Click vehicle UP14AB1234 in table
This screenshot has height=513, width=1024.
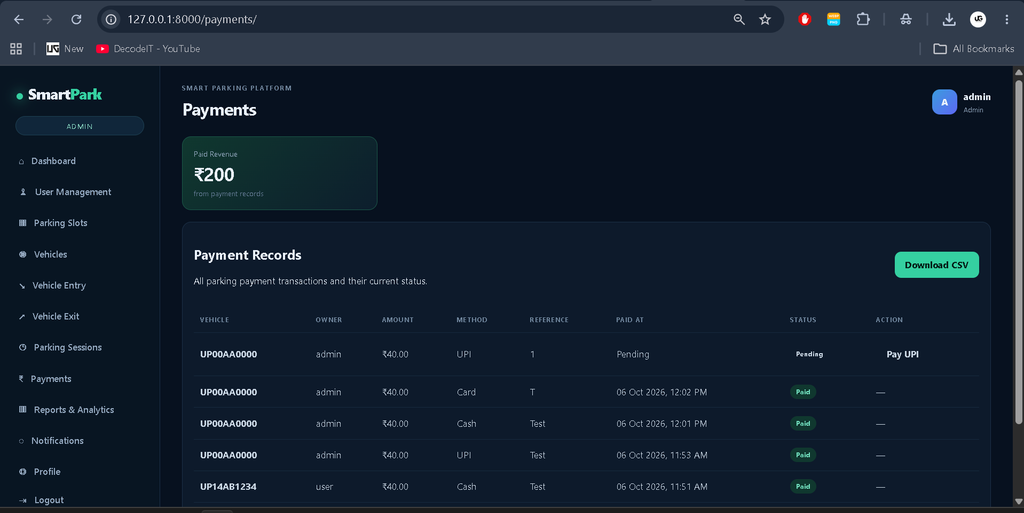tap(228, 487)
